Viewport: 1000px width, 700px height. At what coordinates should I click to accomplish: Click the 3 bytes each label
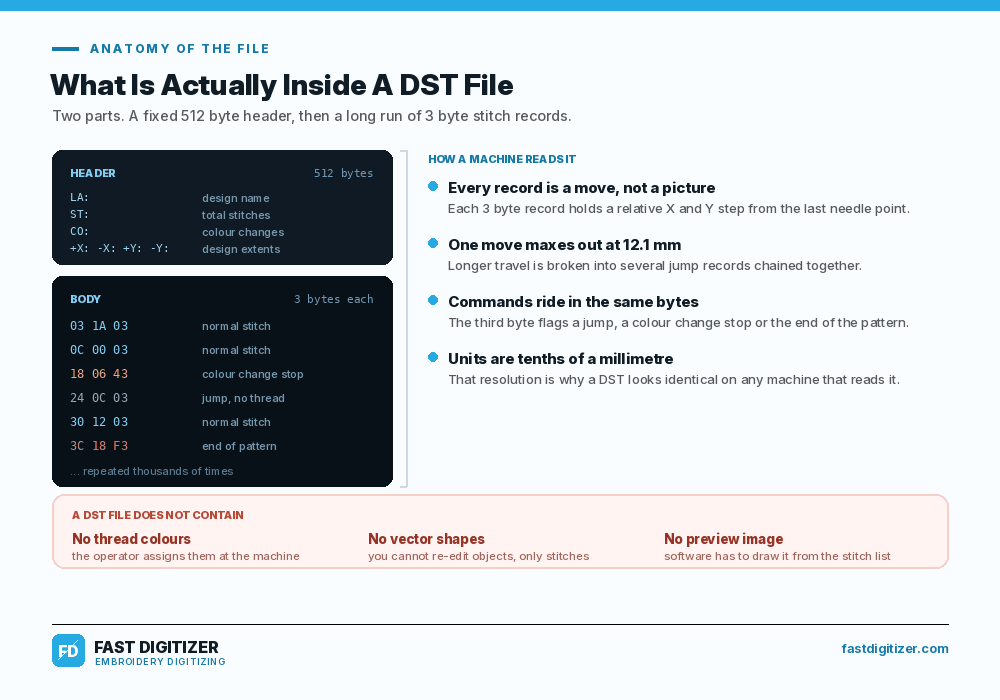coord(334,299)
